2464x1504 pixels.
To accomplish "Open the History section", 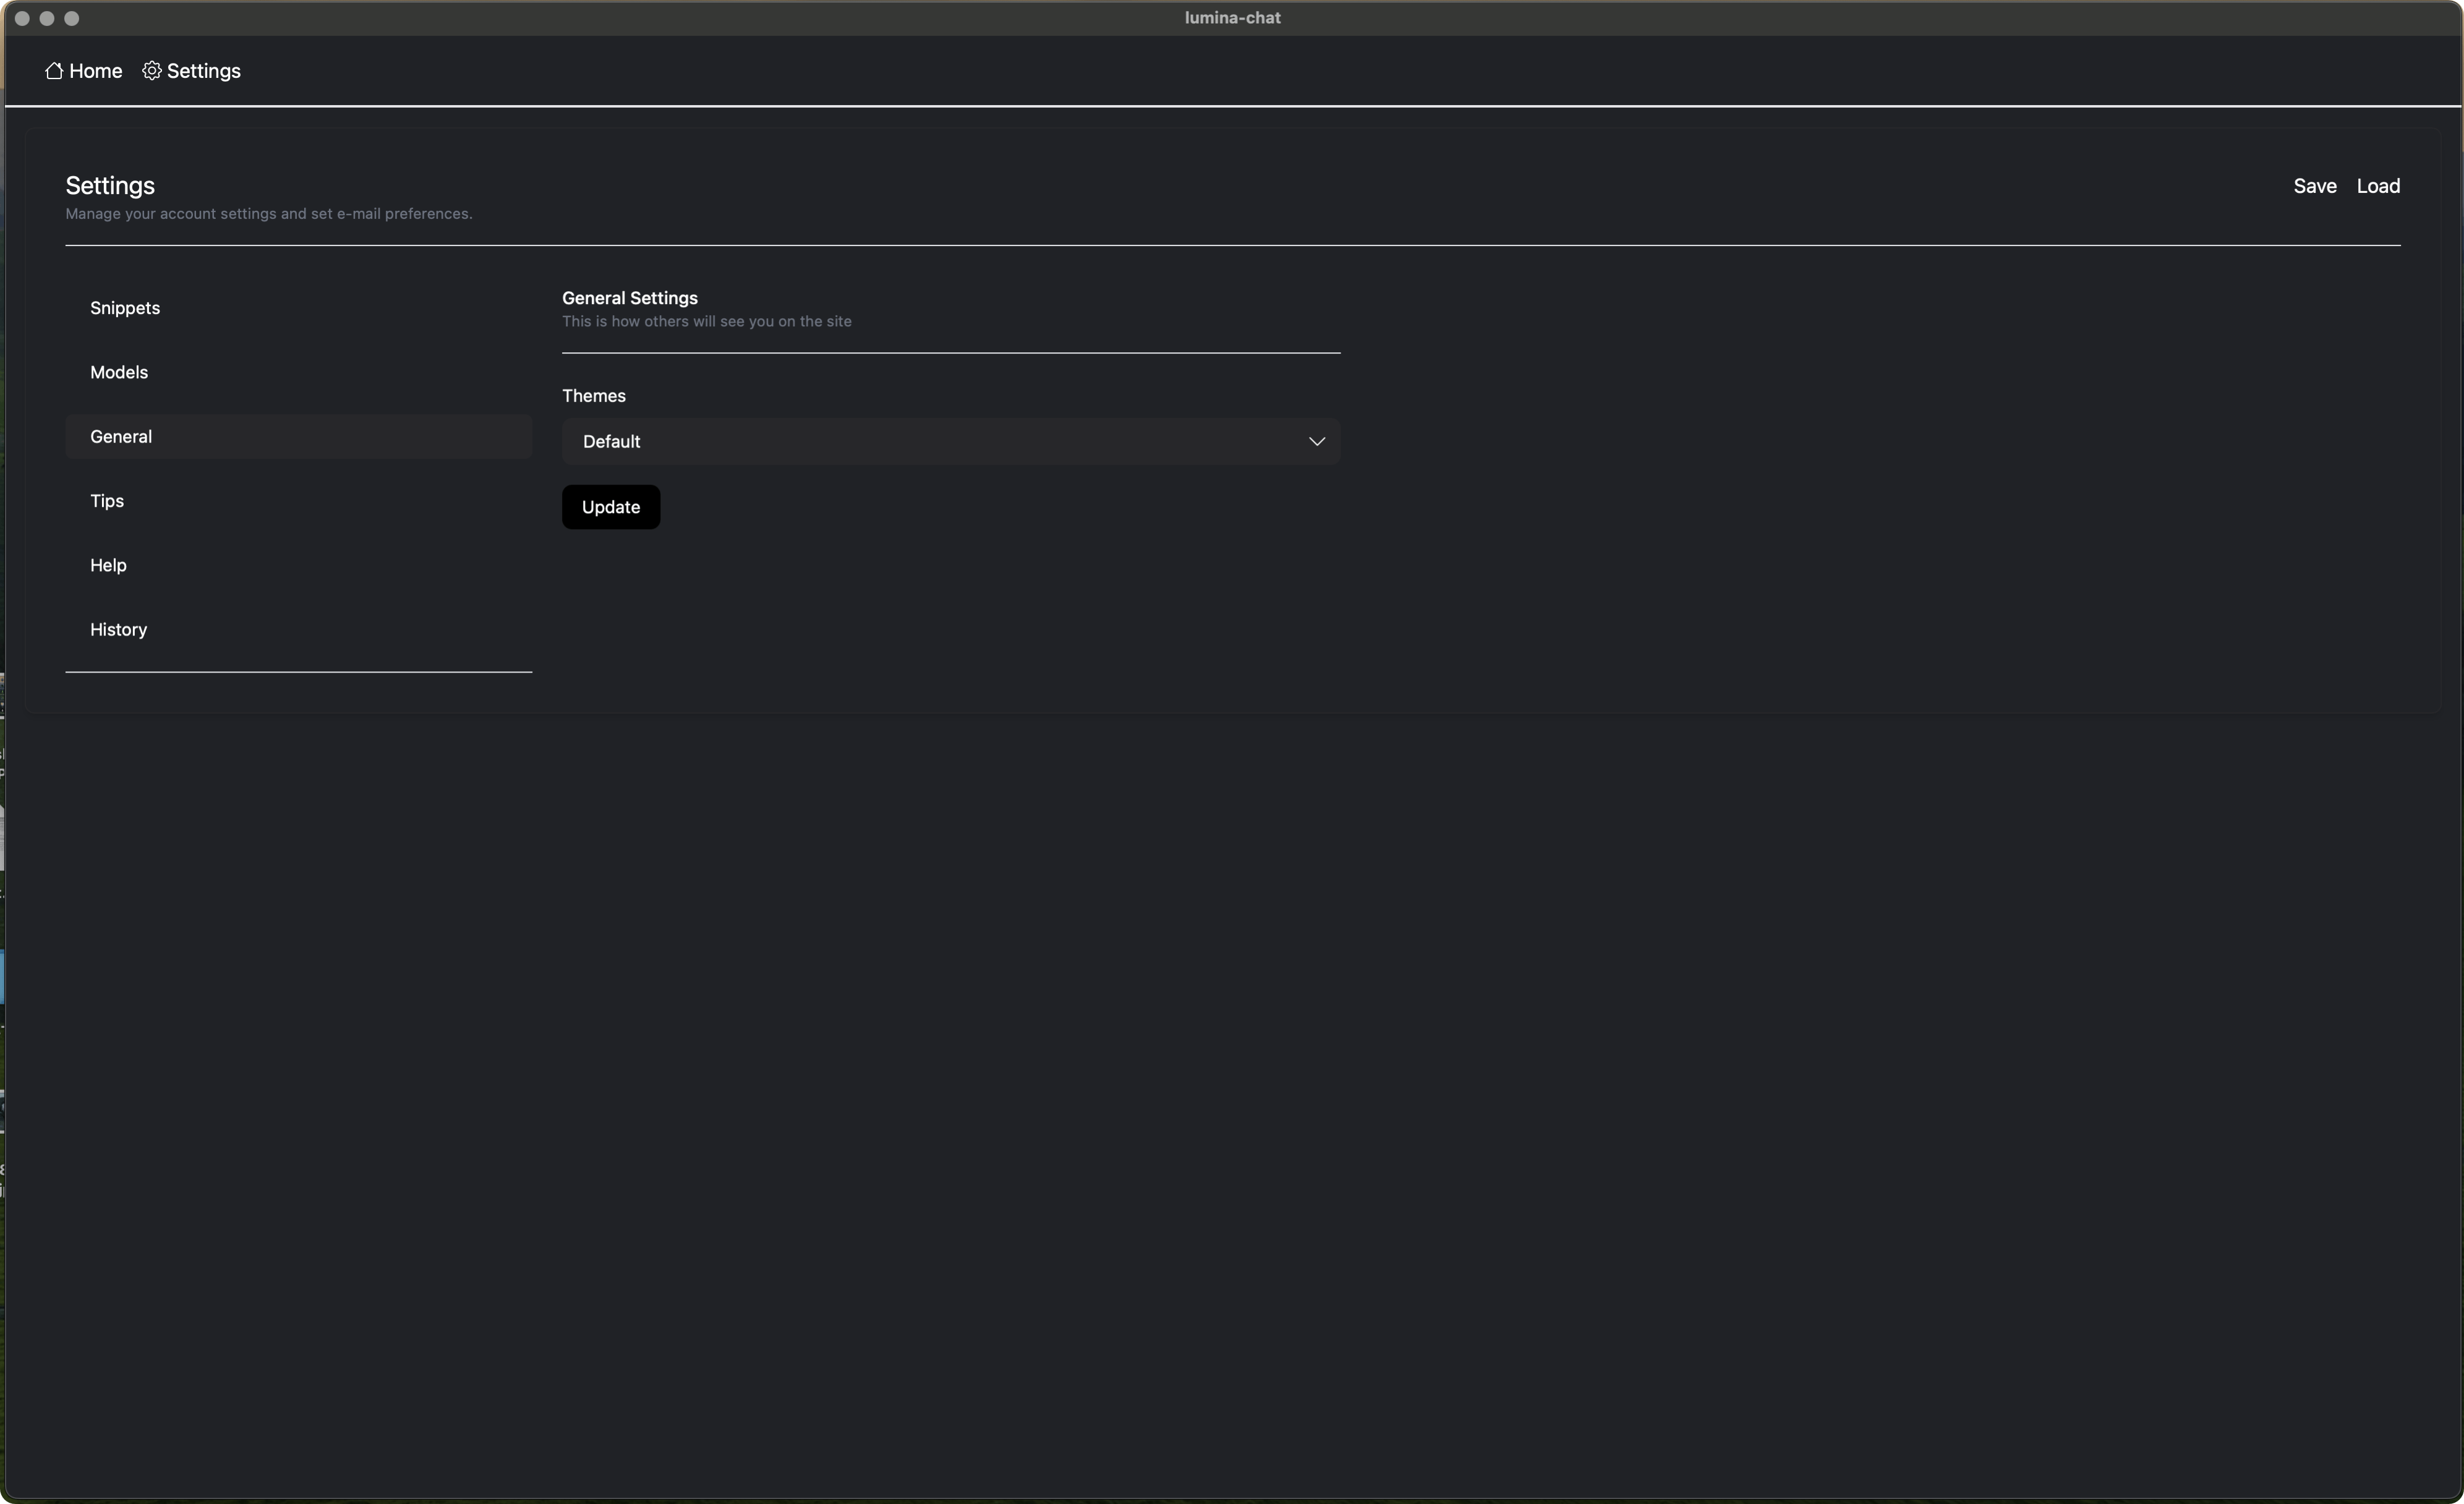I will [298, 630].
